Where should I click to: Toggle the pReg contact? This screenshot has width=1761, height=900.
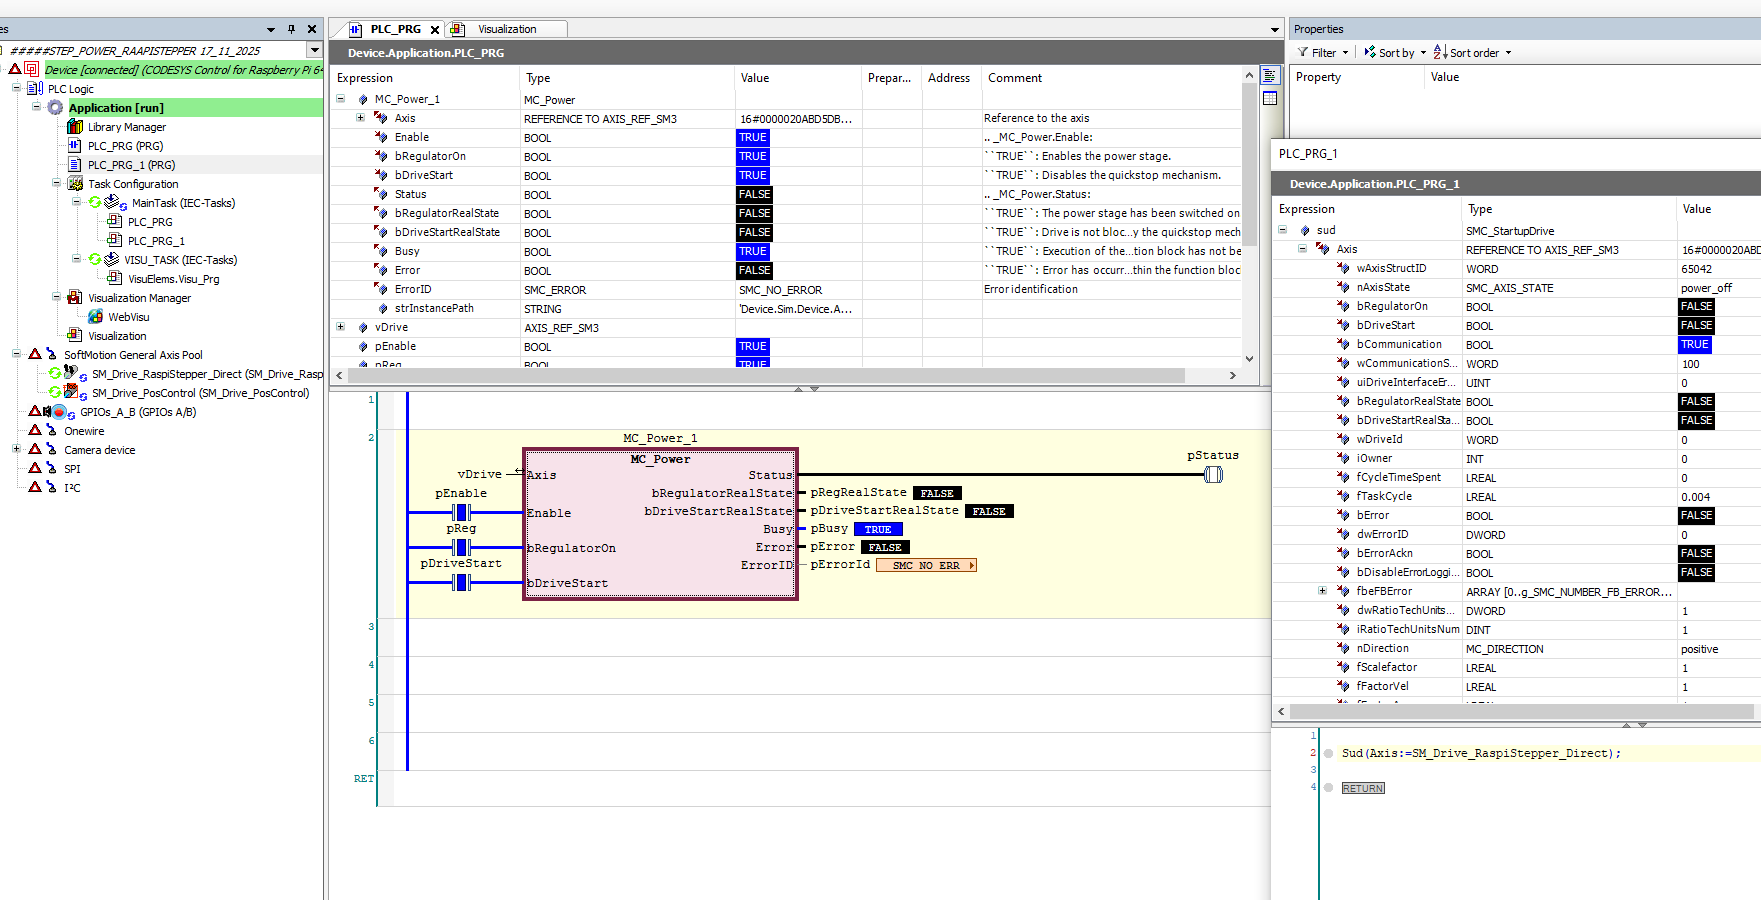(461, 547)
